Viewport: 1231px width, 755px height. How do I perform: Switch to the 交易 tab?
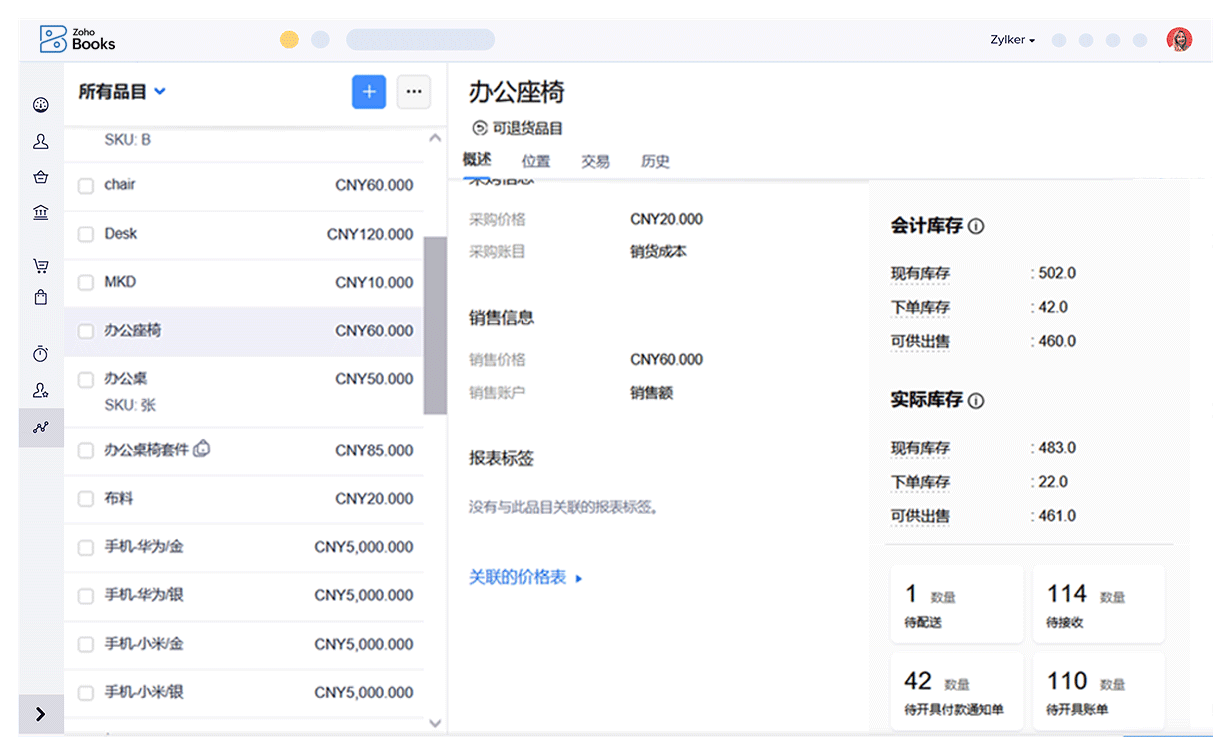click(x=595, y=161)
